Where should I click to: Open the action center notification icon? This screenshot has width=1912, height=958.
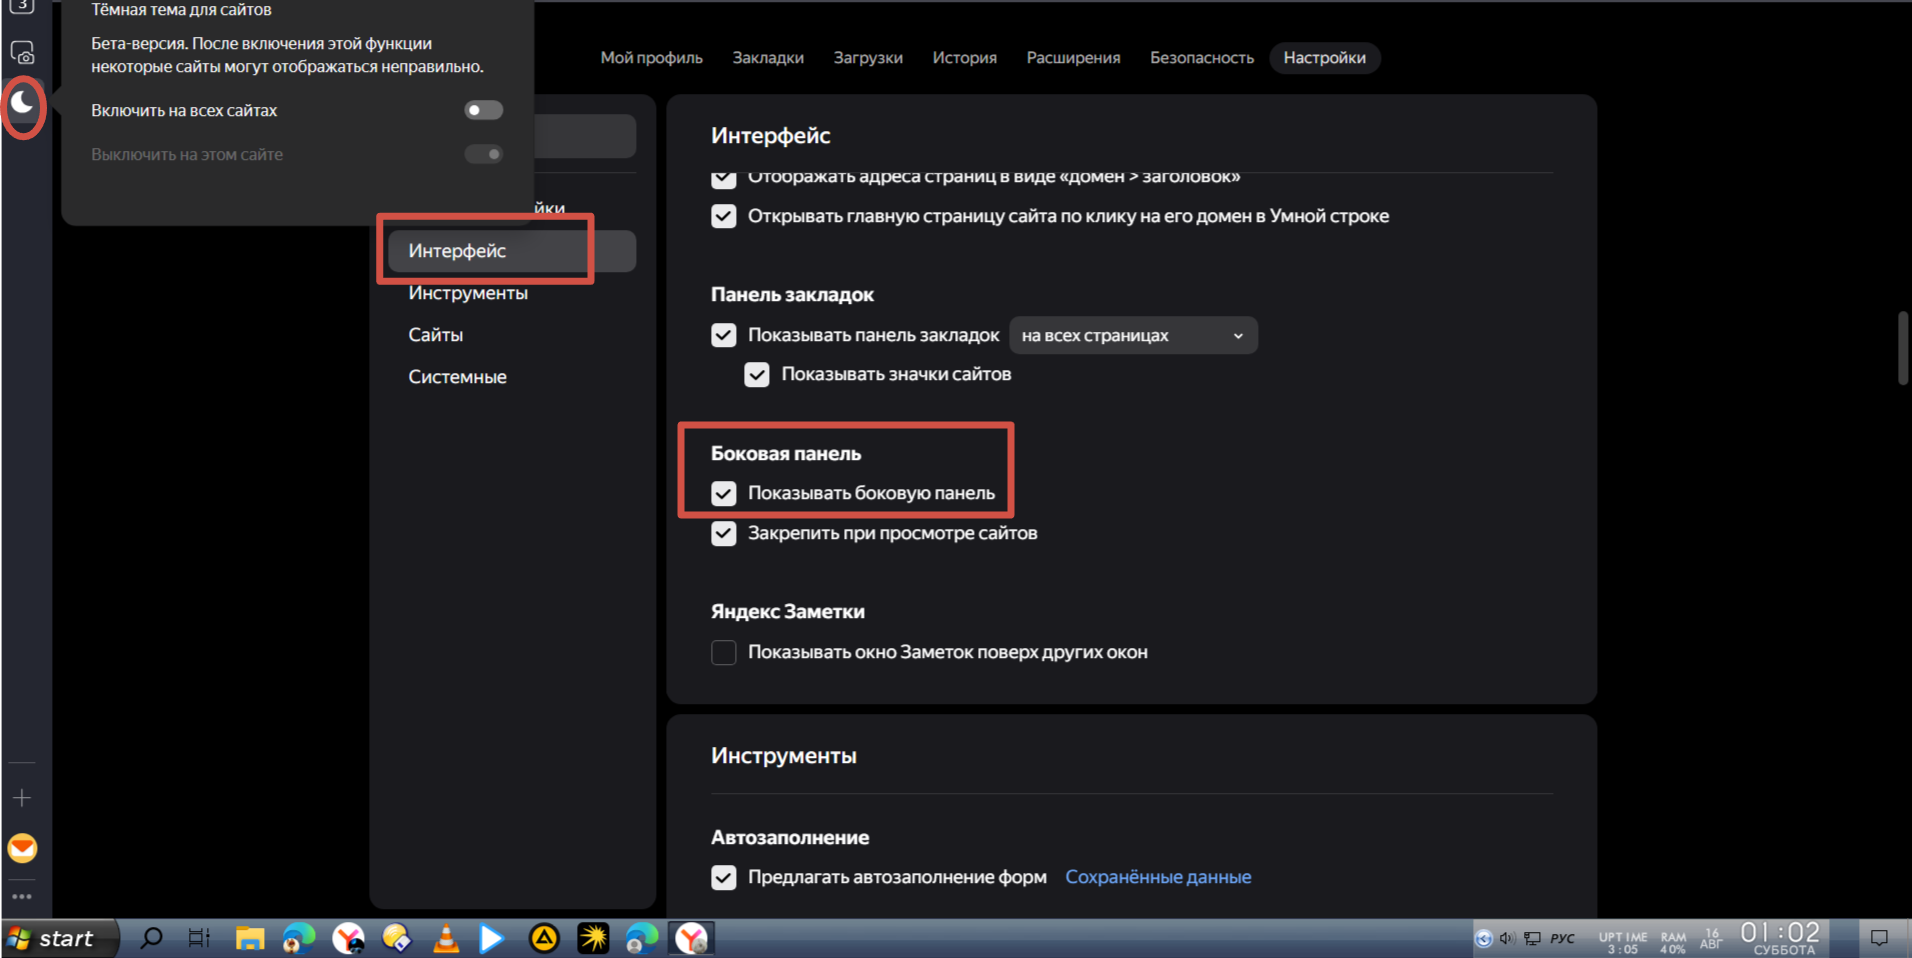(1879, 938)
